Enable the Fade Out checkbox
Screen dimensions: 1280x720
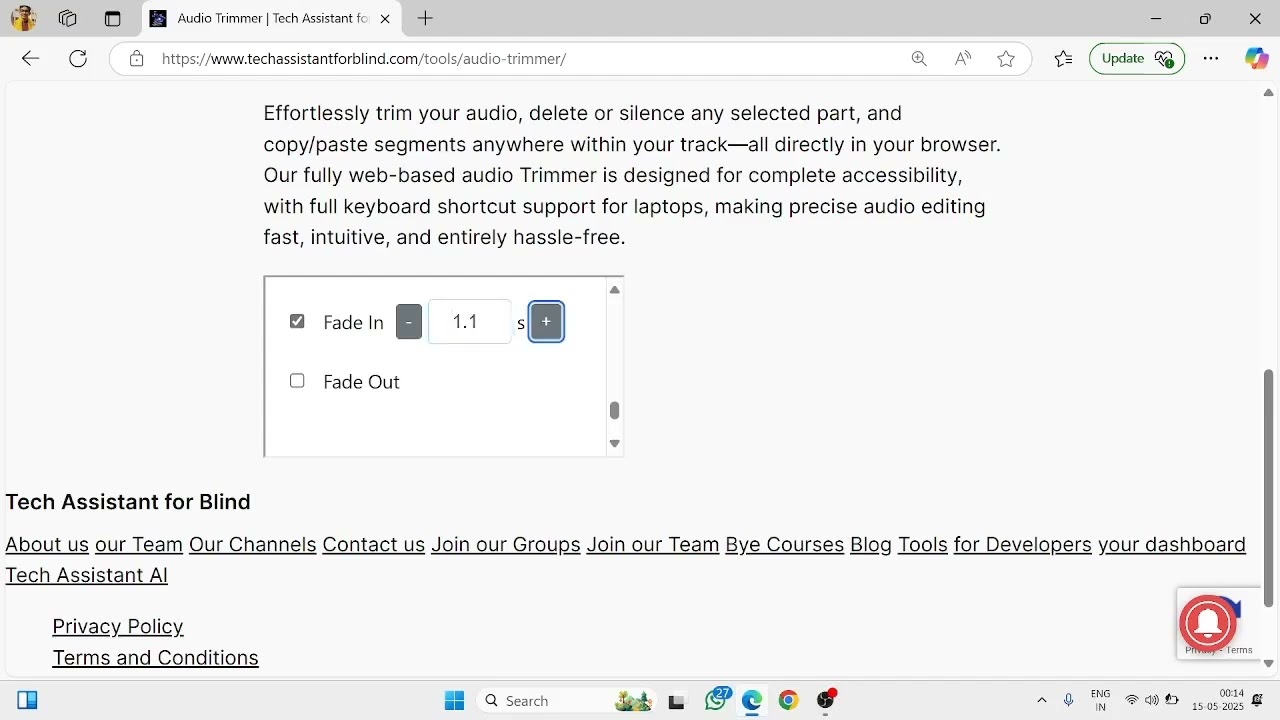[x=297, y=381]
